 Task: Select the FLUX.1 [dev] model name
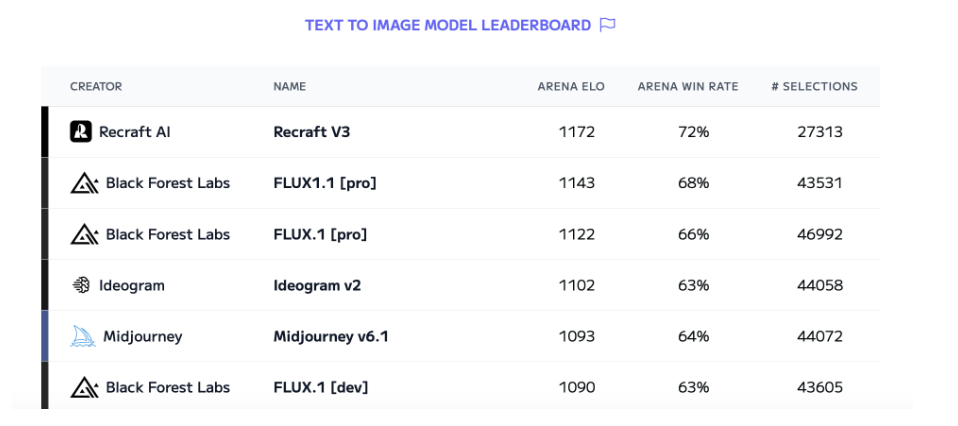(x=321, y=387)
